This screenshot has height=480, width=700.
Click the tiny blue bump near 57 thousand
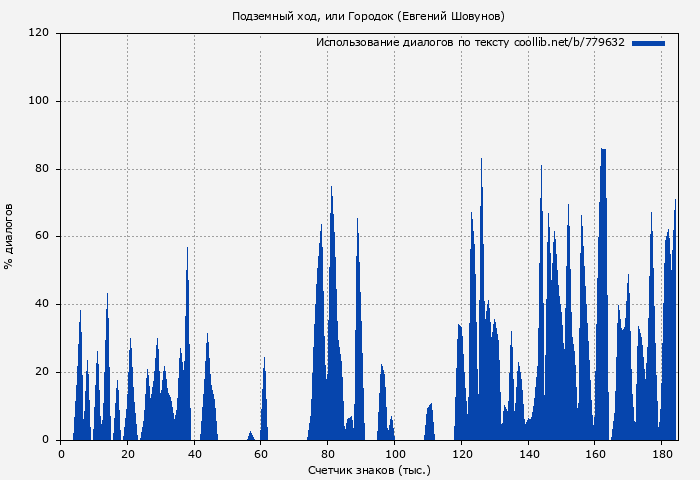point(250,436)
